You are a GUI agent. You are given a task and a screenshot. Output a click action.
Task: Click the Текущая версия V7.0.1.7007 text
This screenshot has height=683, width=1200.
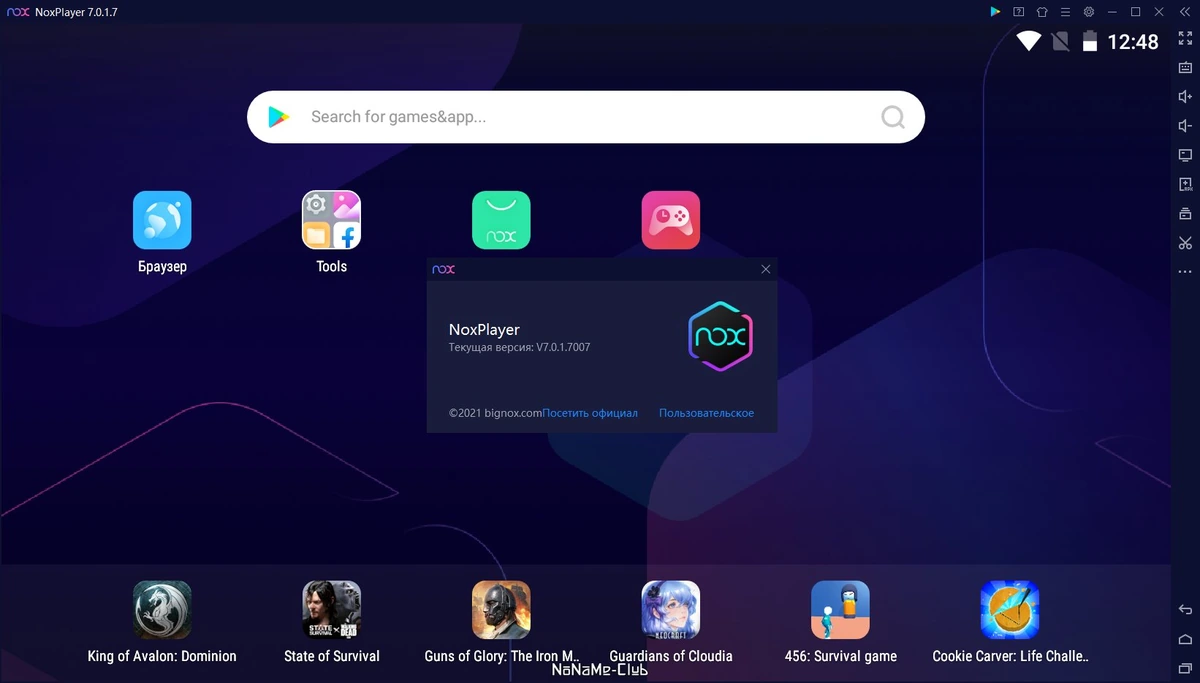point(519,347)
